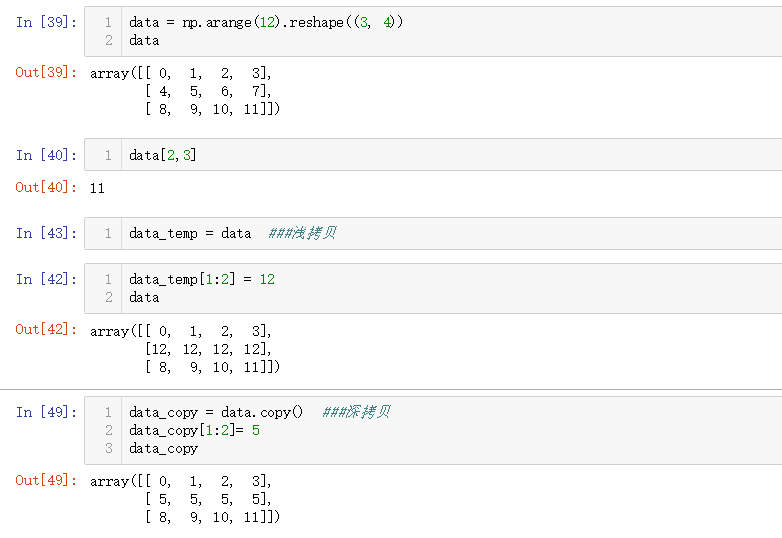This screenshot has width=782, height=538.
Task: Click the Out[42] prompt label
Action: point(46,330)
